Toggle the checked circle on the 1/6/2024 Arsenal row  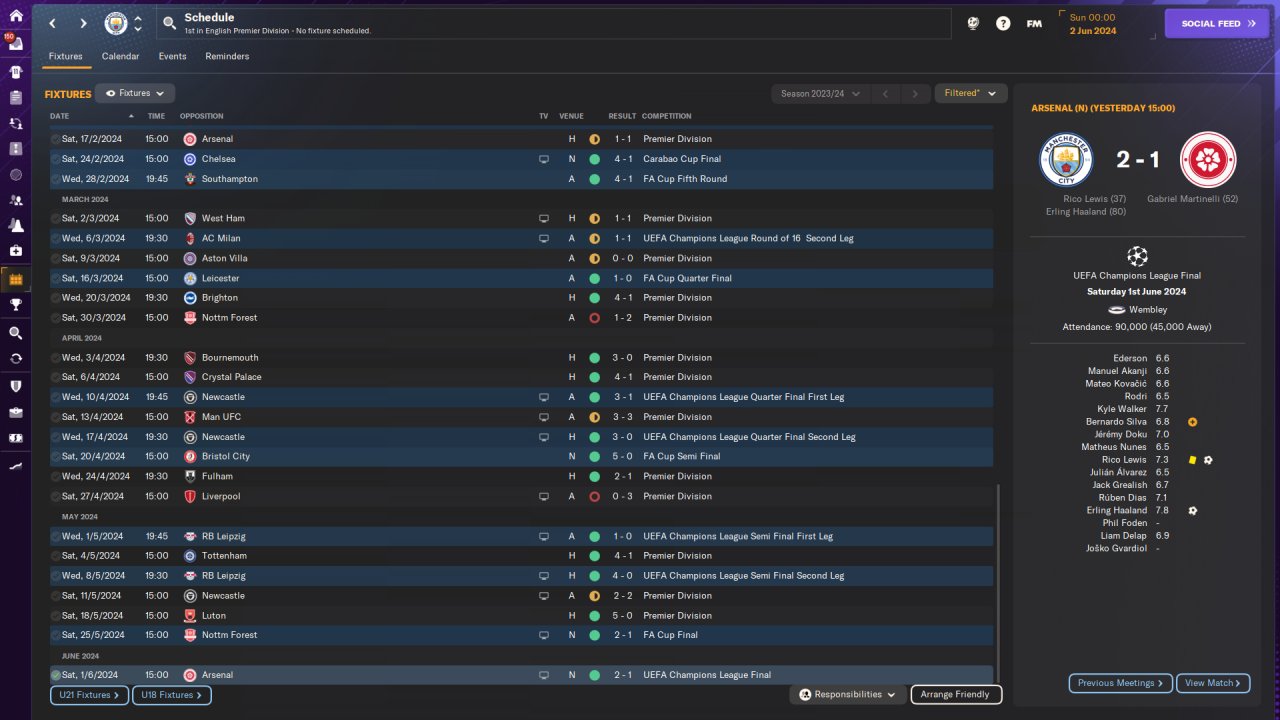[x=55, y=675]
